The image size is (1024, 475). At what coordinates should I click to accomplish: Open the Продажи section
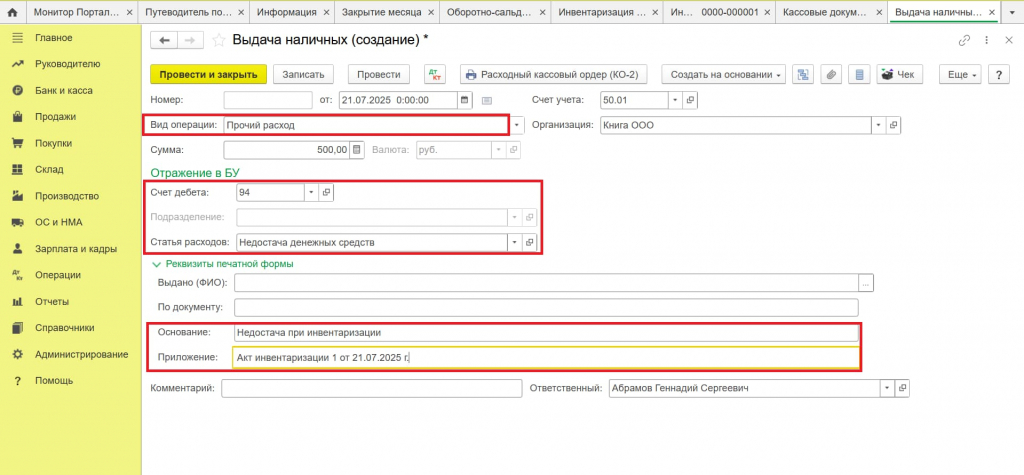point(56,117)
